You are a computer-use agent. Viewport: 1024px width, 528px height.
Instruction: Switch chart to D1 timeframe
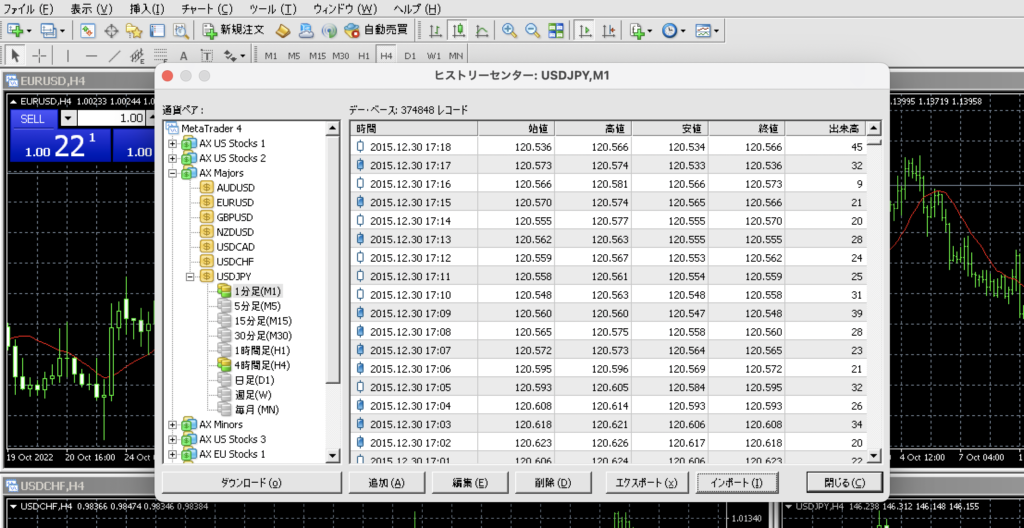pyautogui.click(x=409, y=56)
